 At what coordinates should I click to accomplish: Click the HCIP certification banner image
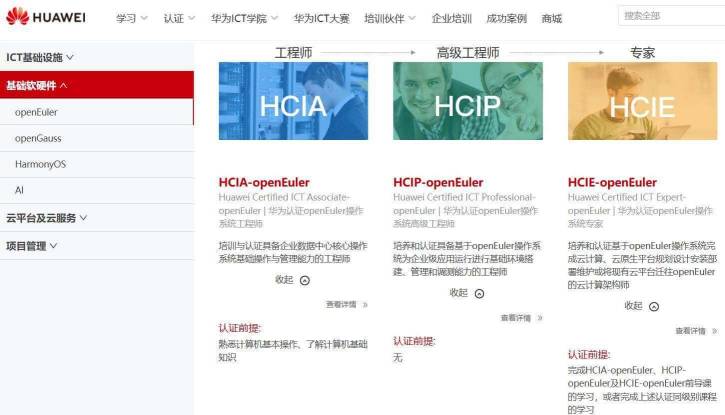coord(467,101)
